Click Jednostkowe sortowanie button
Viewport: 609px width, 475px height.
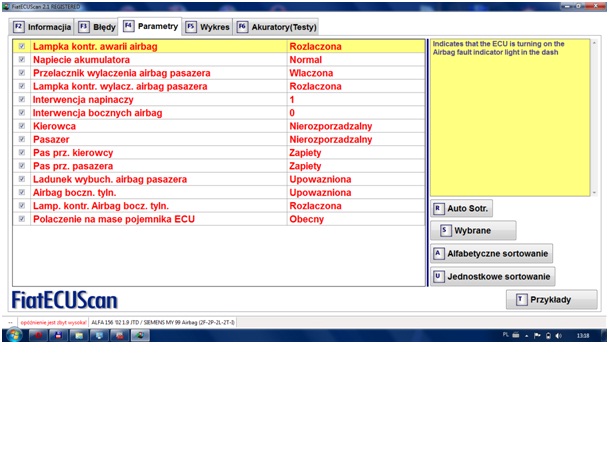tap(492, 277)
